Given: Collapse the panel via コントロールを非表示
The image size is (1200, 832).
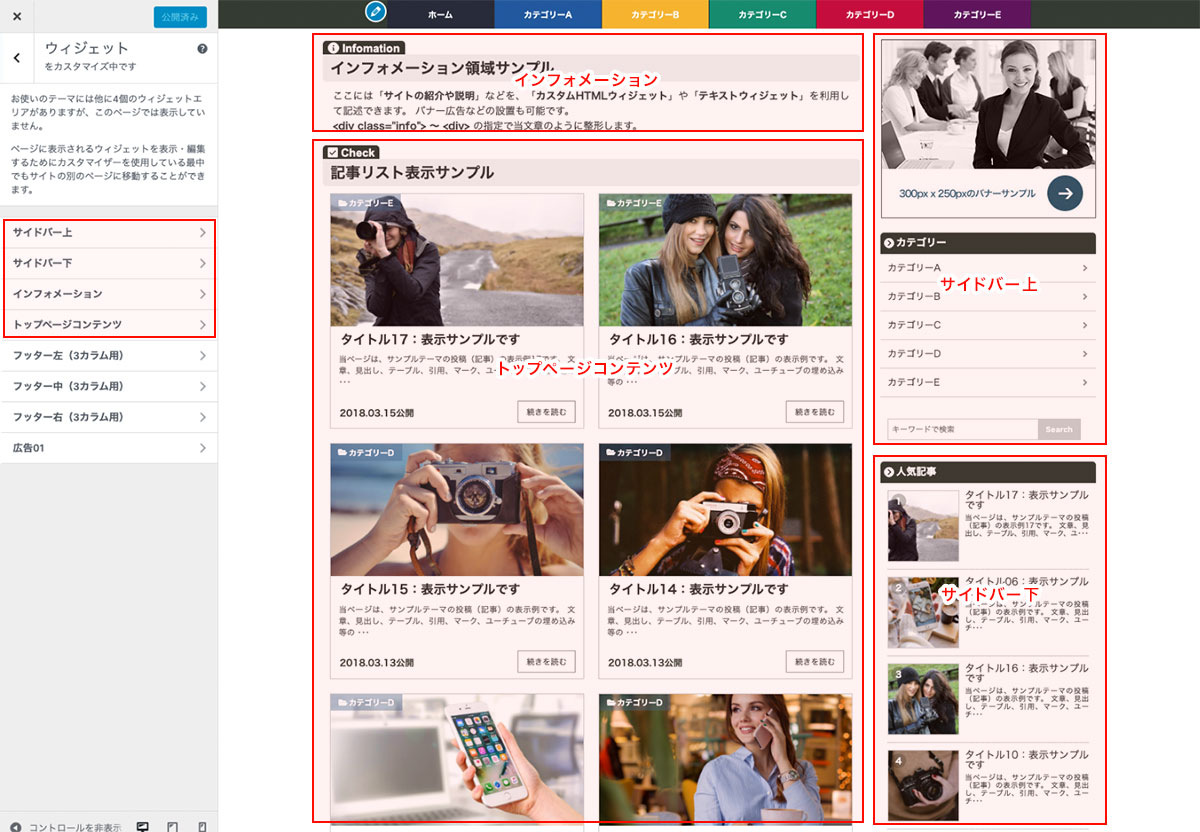Looking at the screenshot, I should point(65,826).
